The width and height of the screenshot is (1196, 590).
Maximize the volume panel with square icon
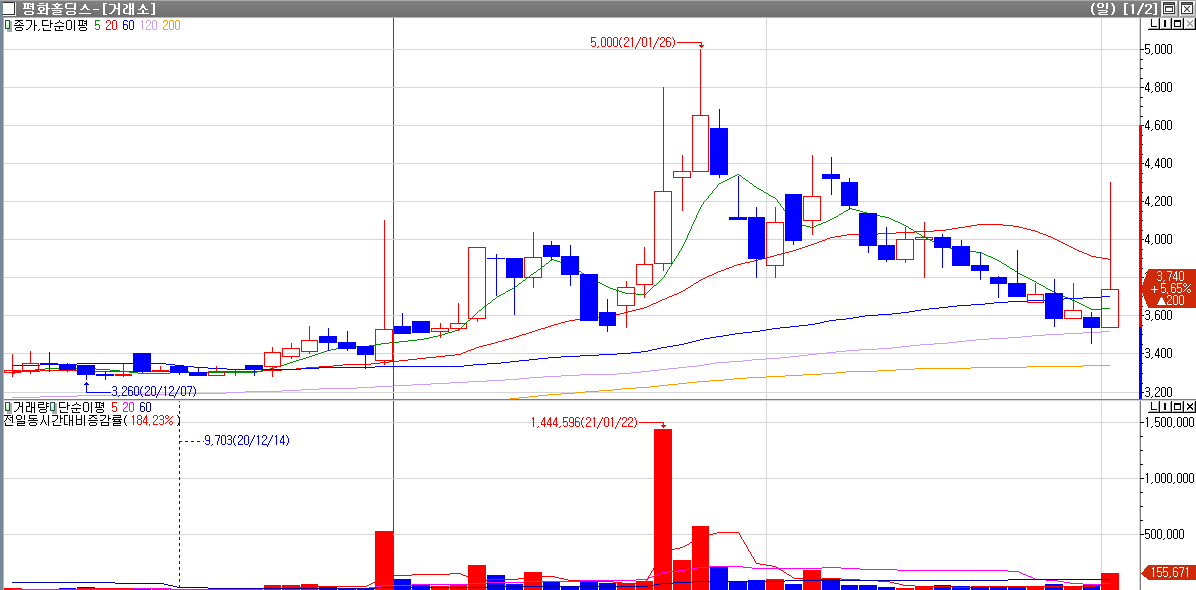click(x=1176, y=406)
